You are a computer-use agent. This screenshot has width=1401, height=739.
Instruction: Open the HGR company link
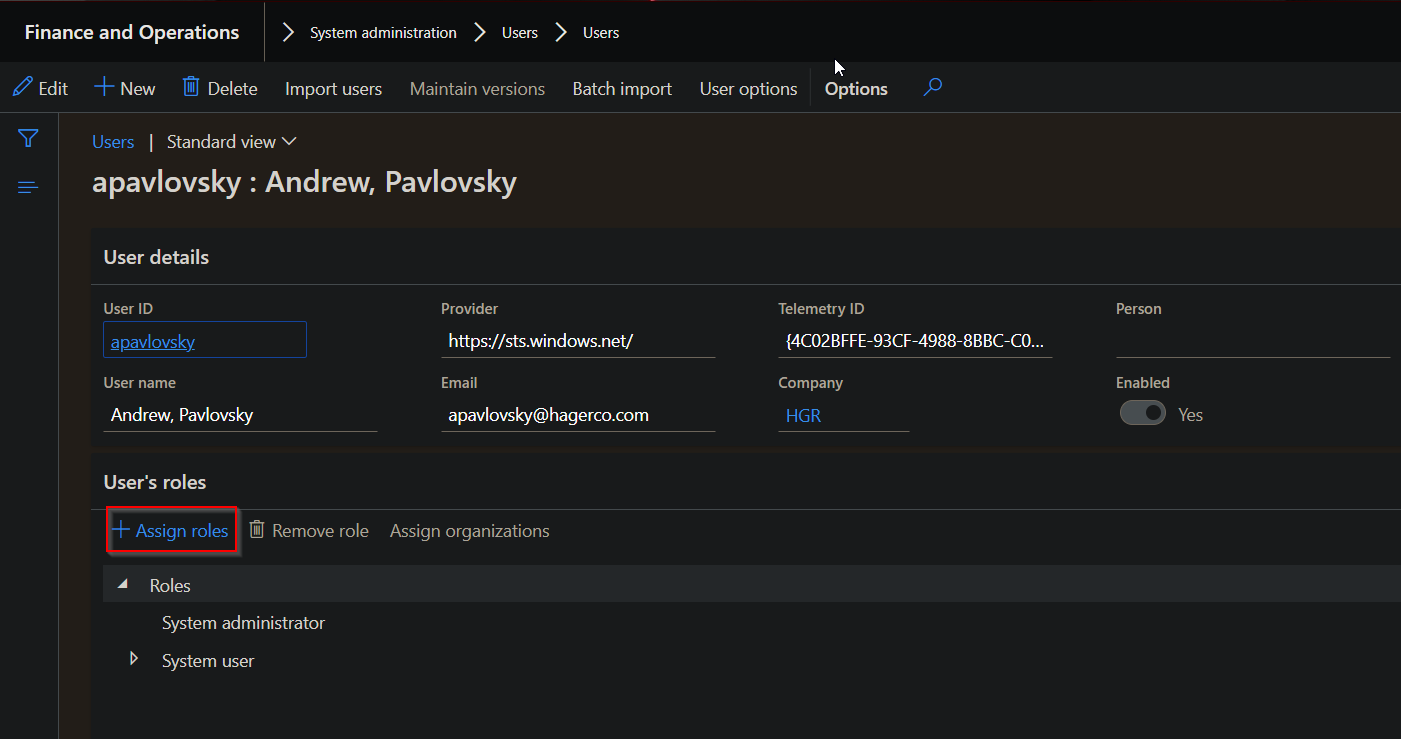(803, 415)
